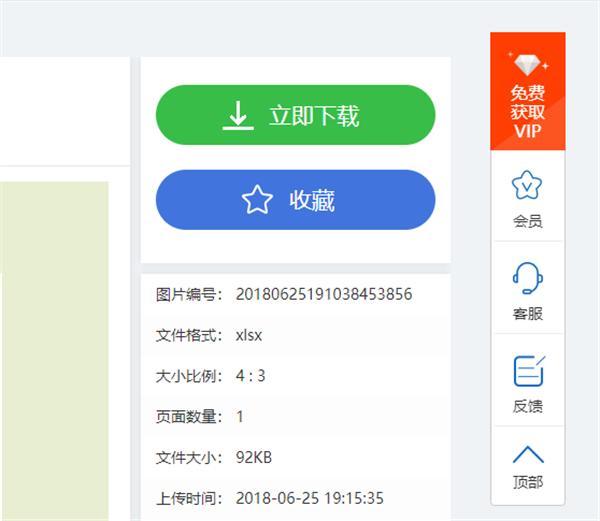The height and width of the screenshot is (521, 600).
Task: Click the diamond VIP icon
Action: (528, 63)
